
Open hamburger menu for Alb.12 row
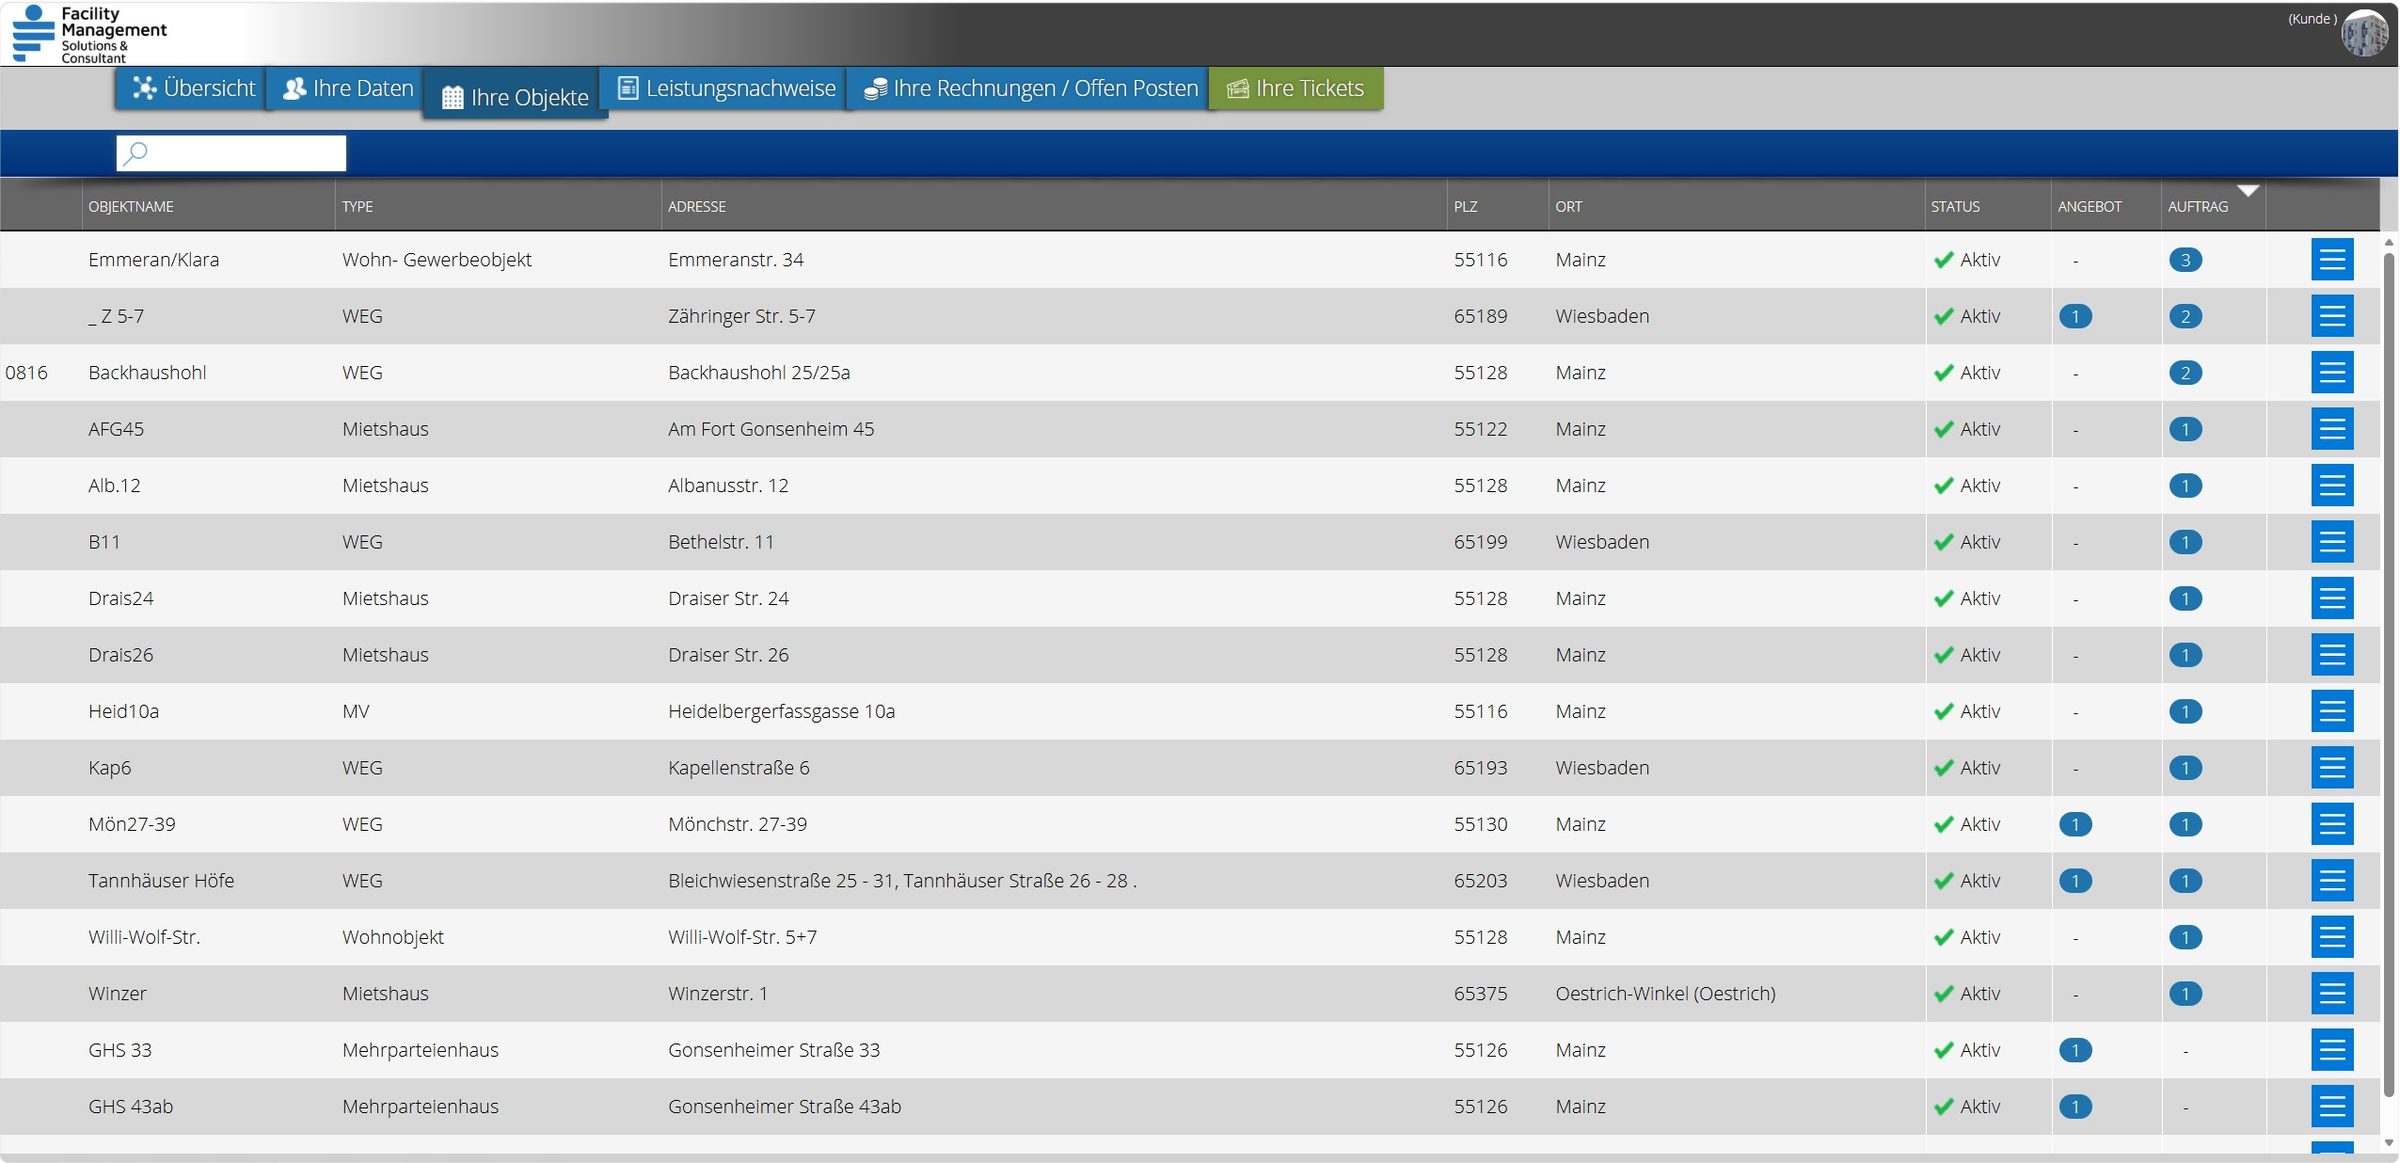point(2331,486)
